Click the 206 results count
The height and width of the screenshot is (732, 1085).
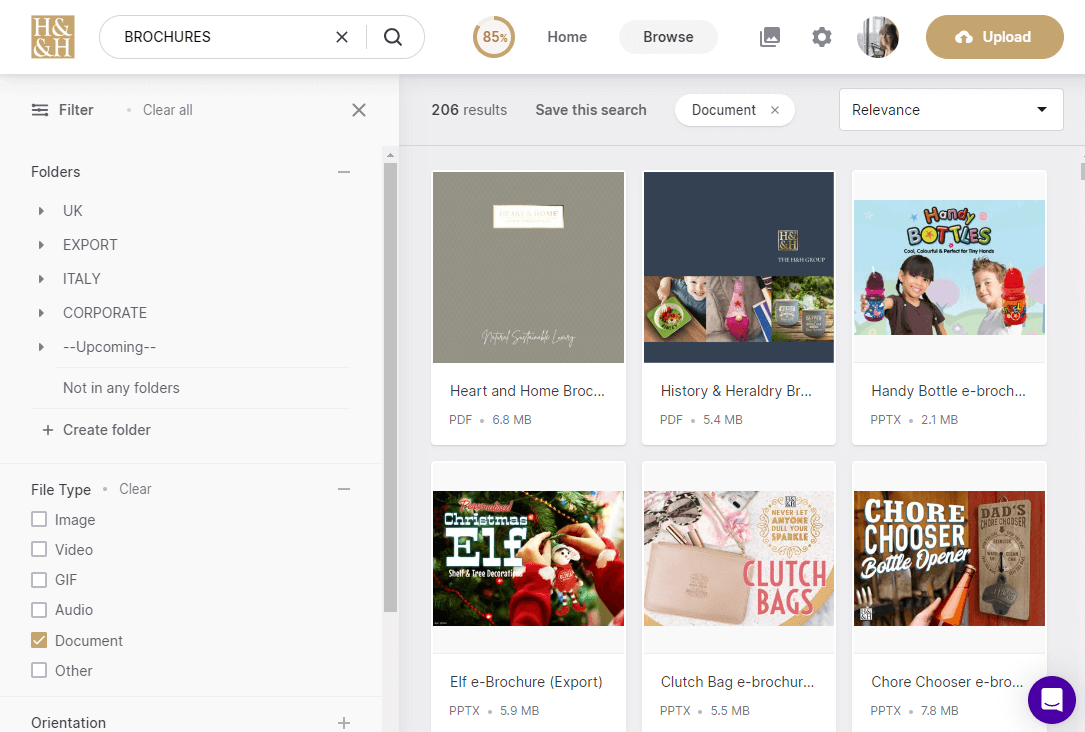coord(469,110)
